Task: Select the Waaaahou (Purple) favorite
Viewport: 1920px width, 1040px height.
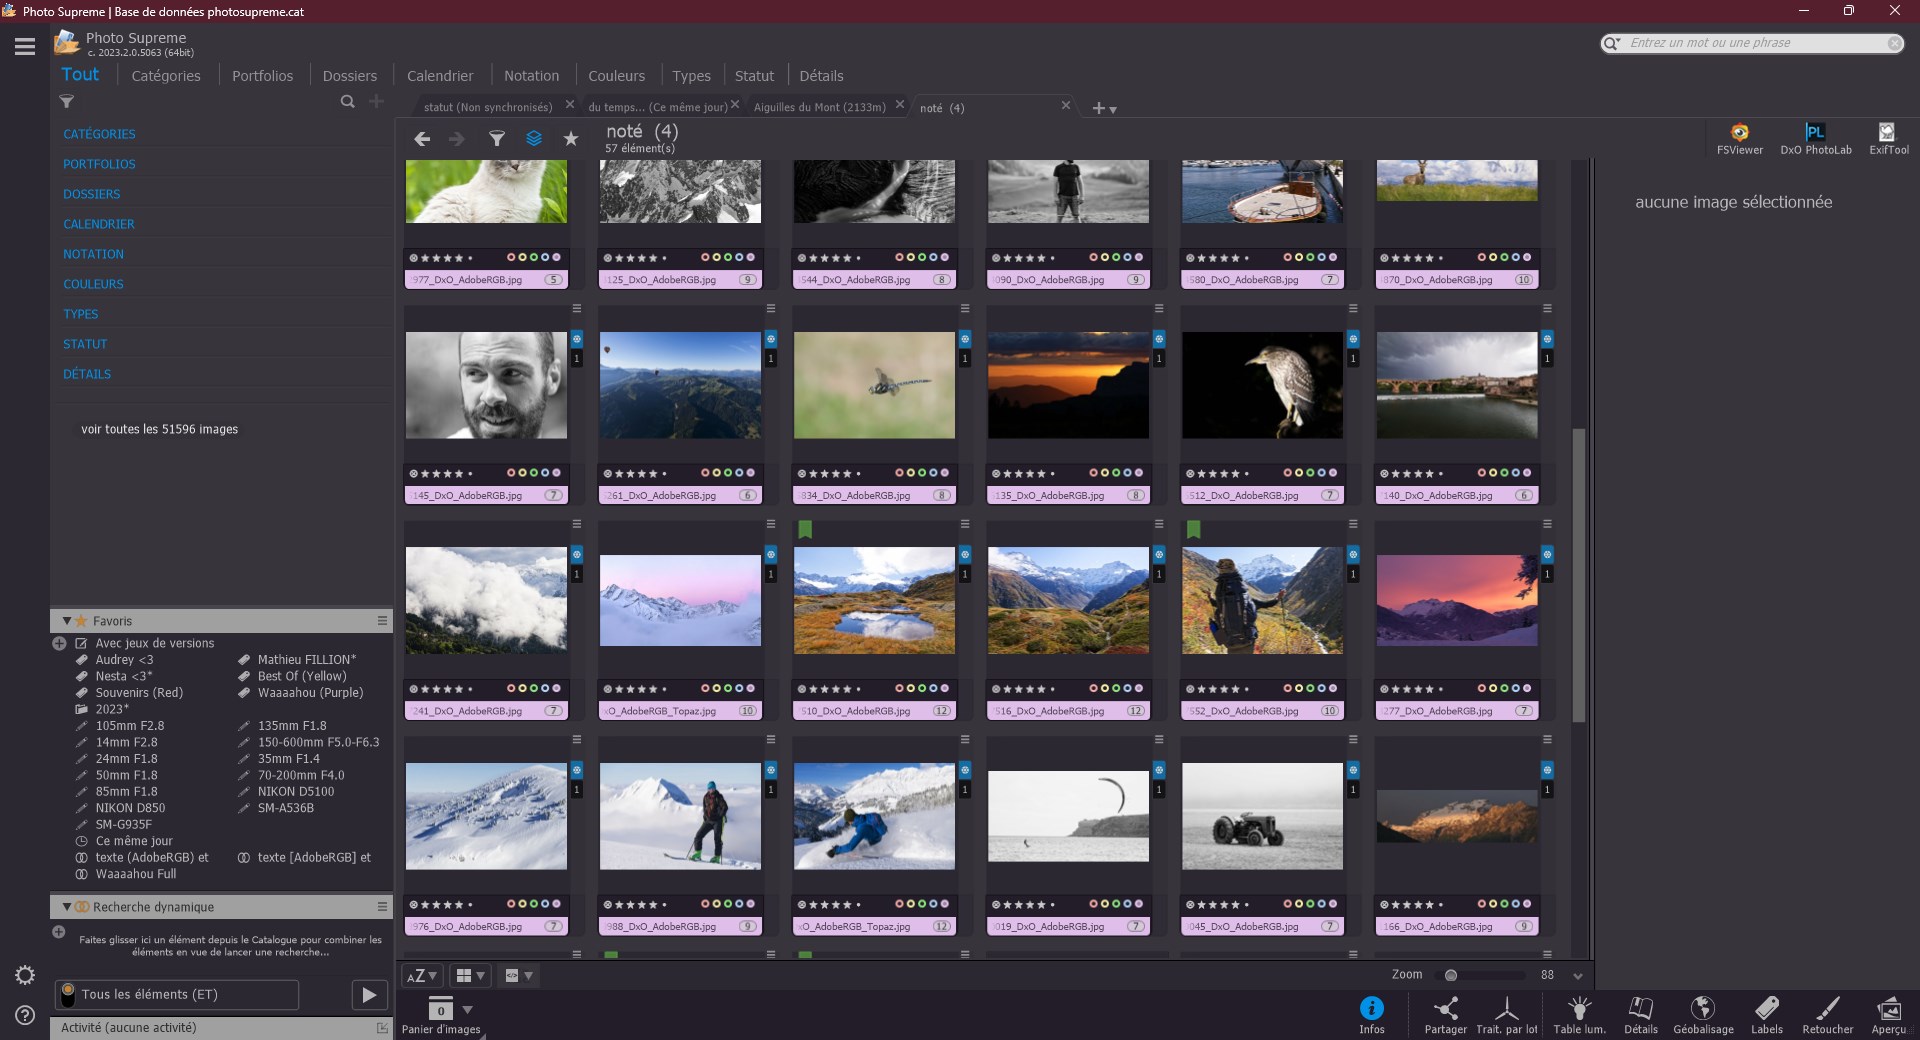Action: click(x=310, y=693)
